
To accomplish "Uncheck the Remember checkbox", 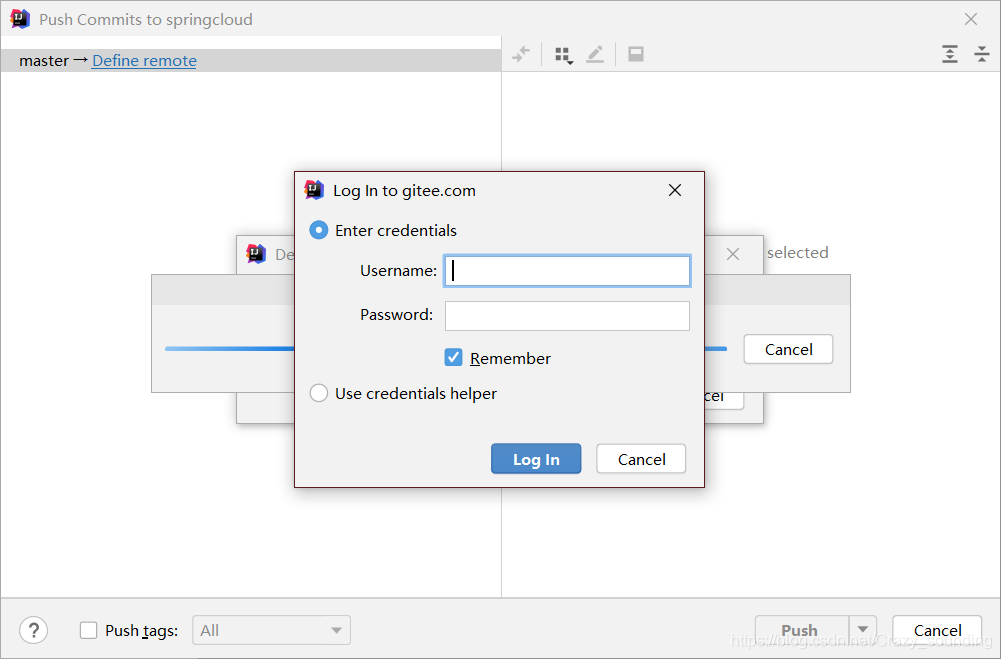I will tap(453, 358).
